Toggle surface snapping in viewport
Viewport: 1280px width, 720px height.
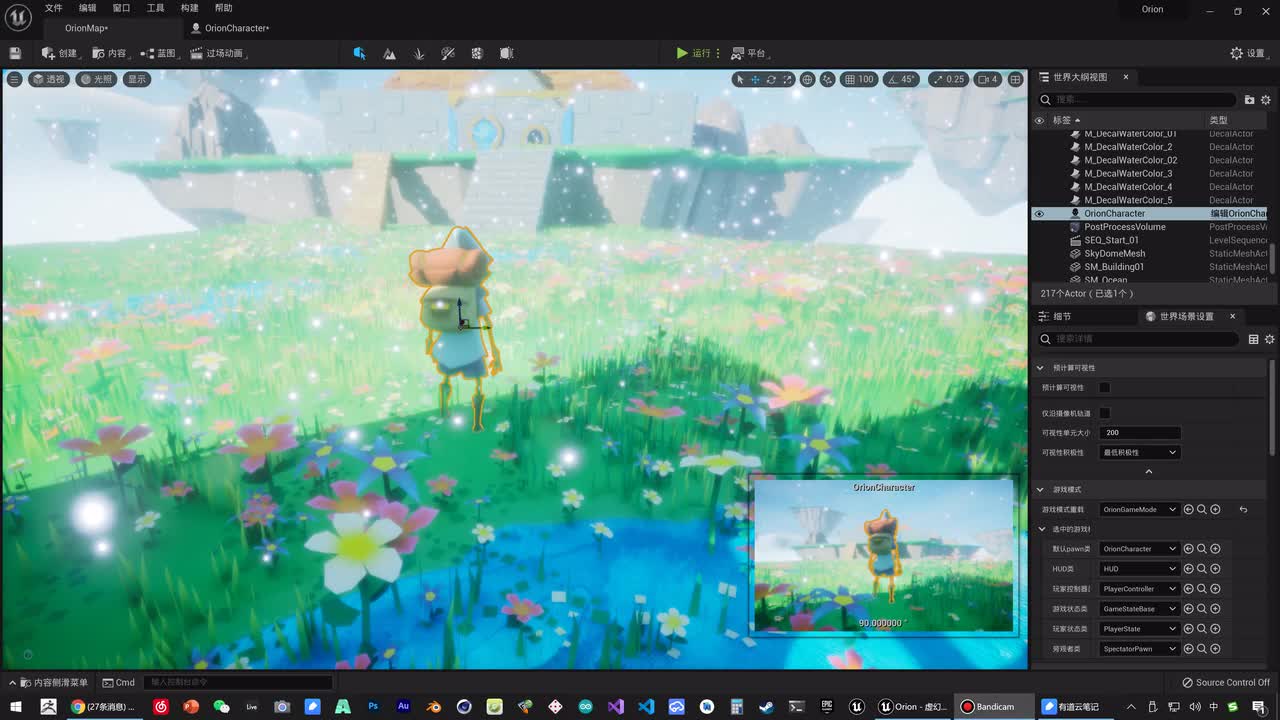click(827, 79)
